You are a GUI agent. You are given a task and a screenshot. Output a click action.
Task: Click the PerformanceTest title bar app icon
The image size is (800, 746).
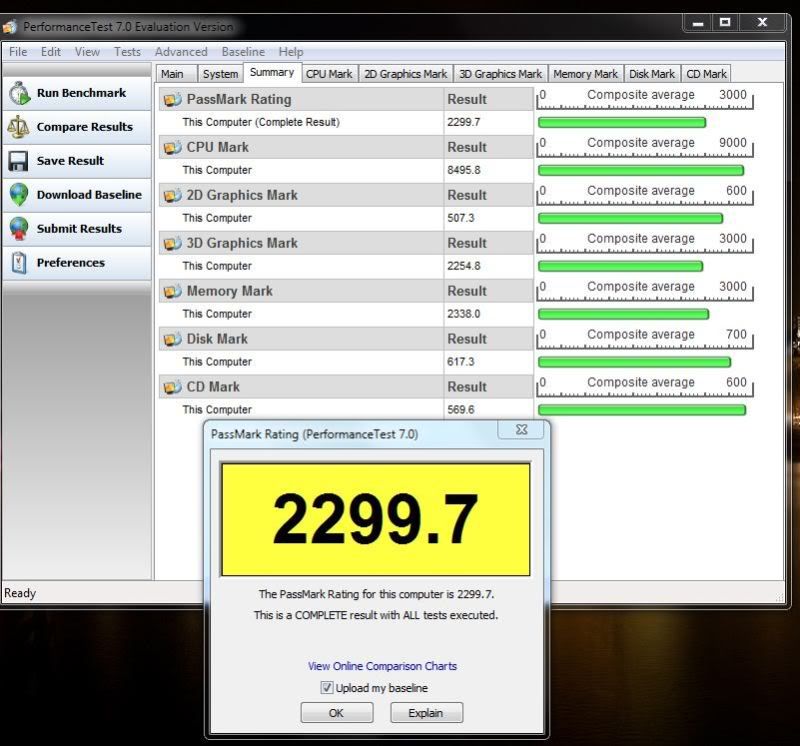click(x=10, y=27)
